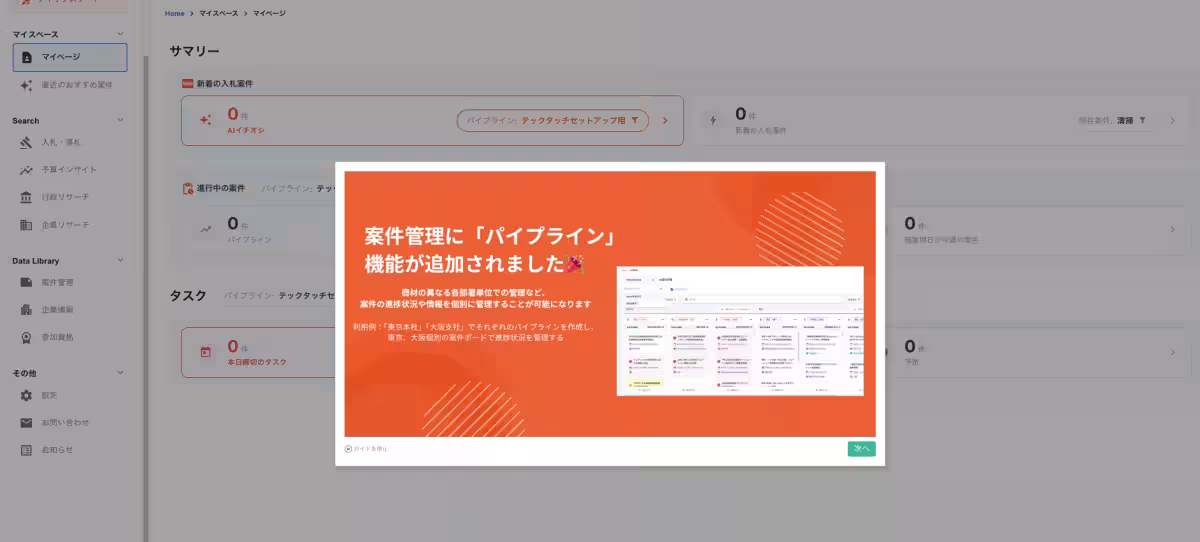Click the 行政リサーチ building icon
Image resolution: width=1200 pixels, height=542 pixels.
[x=27, y=198]
